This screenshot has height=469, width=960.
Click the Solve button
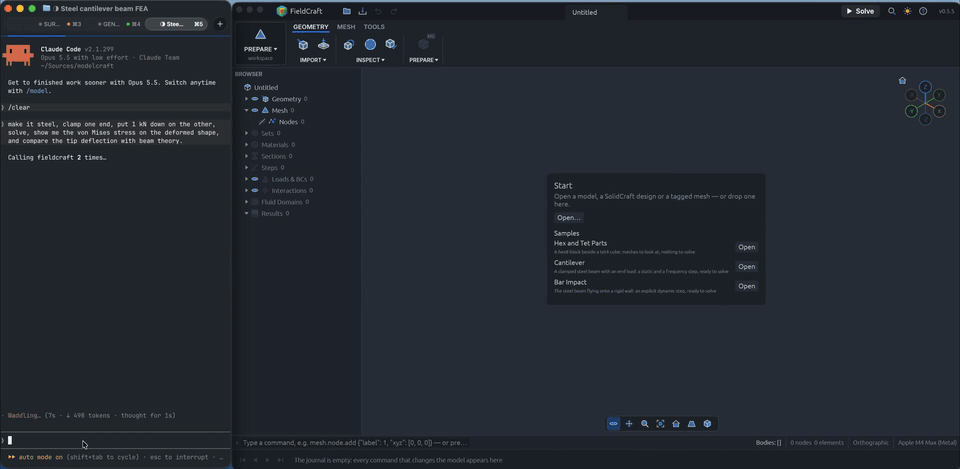point(860,11)
